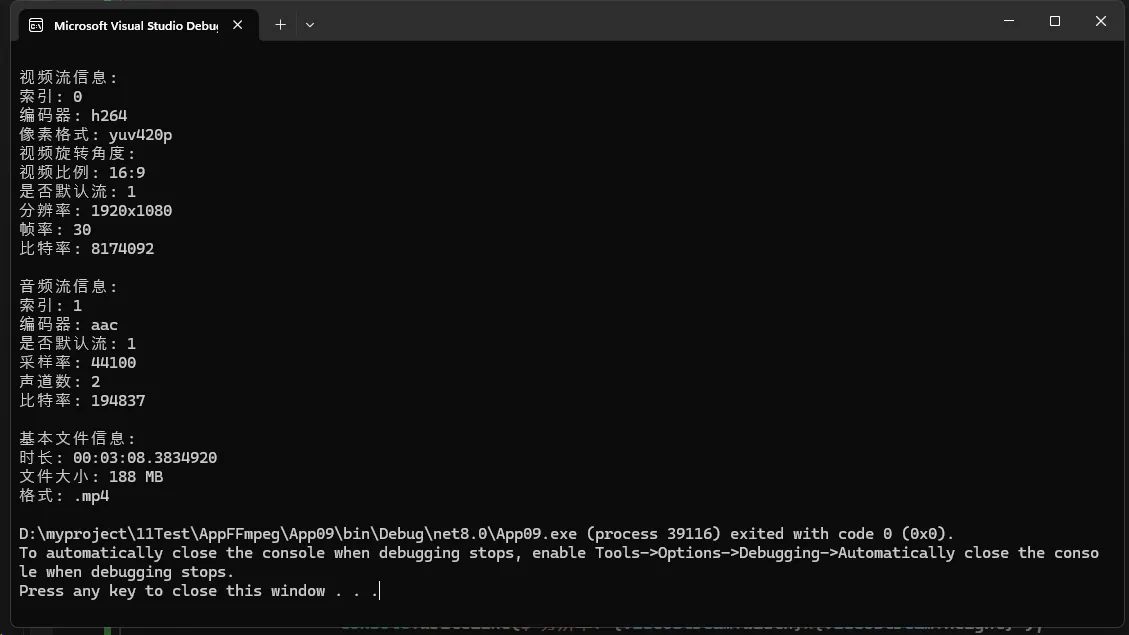
Task: Click the 1920x1080 resolution line
Action: (x=96, y=211)
